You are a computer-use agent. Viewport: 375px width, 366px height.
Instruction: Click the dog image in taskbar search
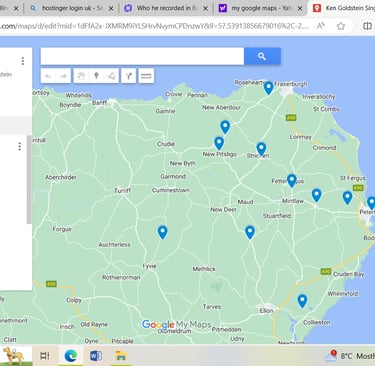point(13,356)
